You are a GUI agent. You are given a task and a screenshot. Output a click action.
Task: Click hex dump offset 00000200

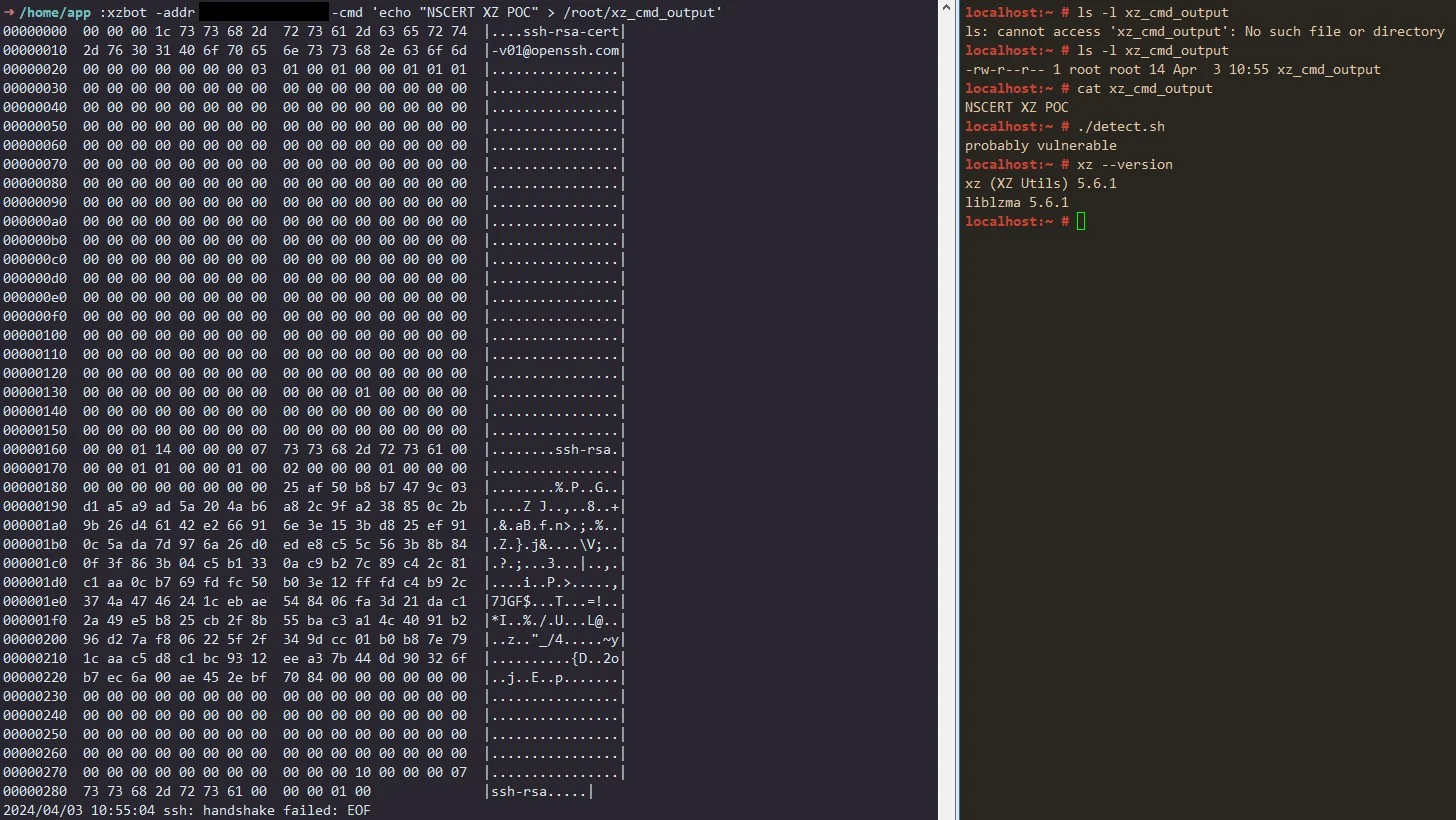click(35, 639)
